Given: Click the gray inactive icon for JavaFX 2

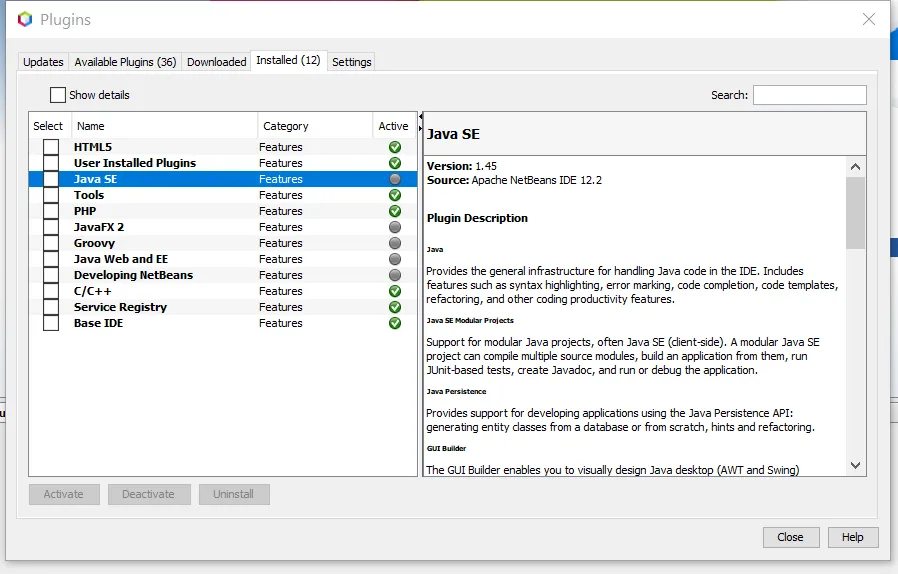Looking at the screenshot, I should [x=395, y=227].
